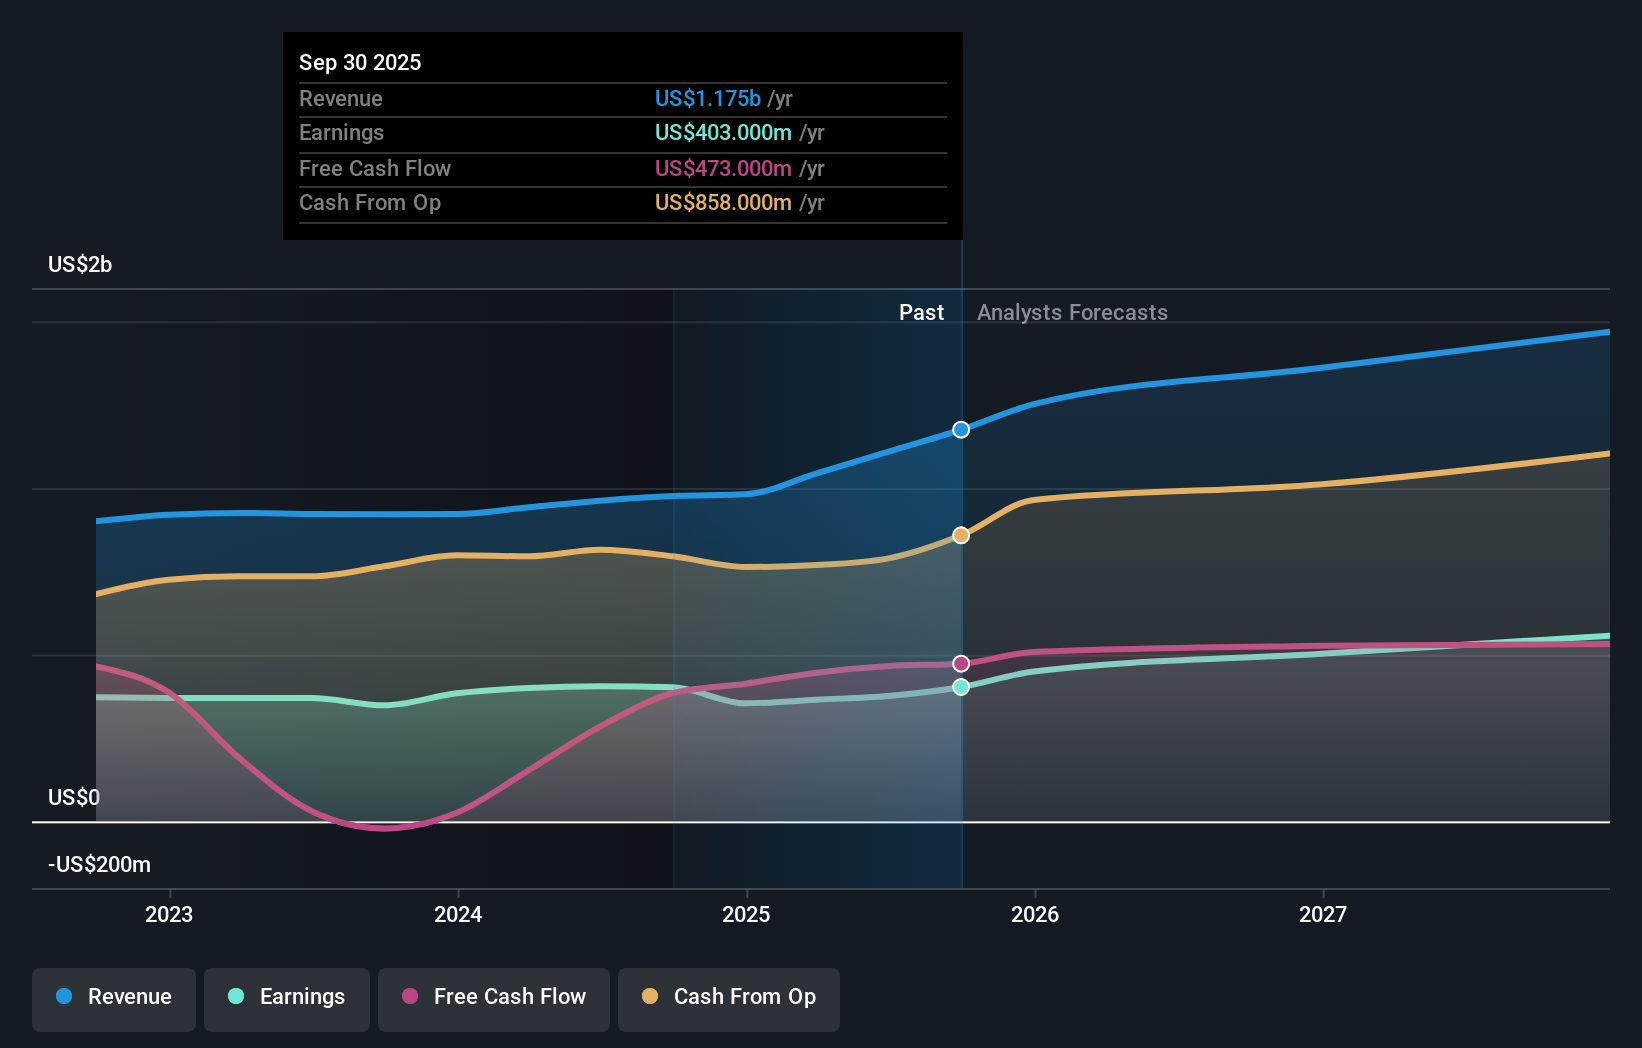Click the US$2b axis label
This screenshot has width=1642, height=1048.
pos(79,264)
